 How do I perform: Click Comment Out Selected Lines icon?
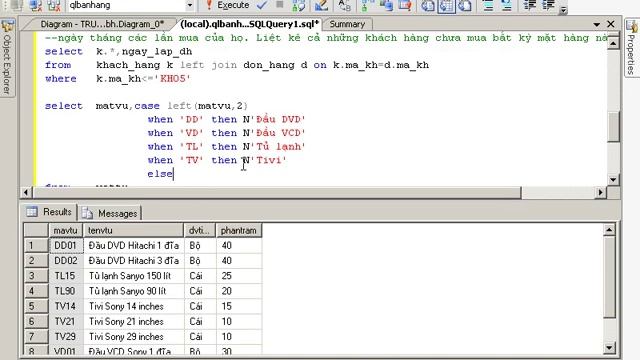pos(488,5)
